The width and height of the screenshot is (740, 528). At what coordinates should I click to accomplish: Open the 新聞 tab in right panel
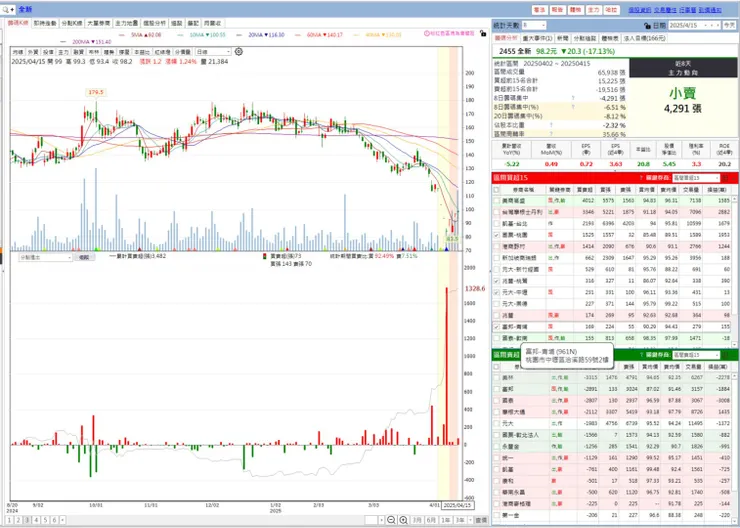coord(563,38)
